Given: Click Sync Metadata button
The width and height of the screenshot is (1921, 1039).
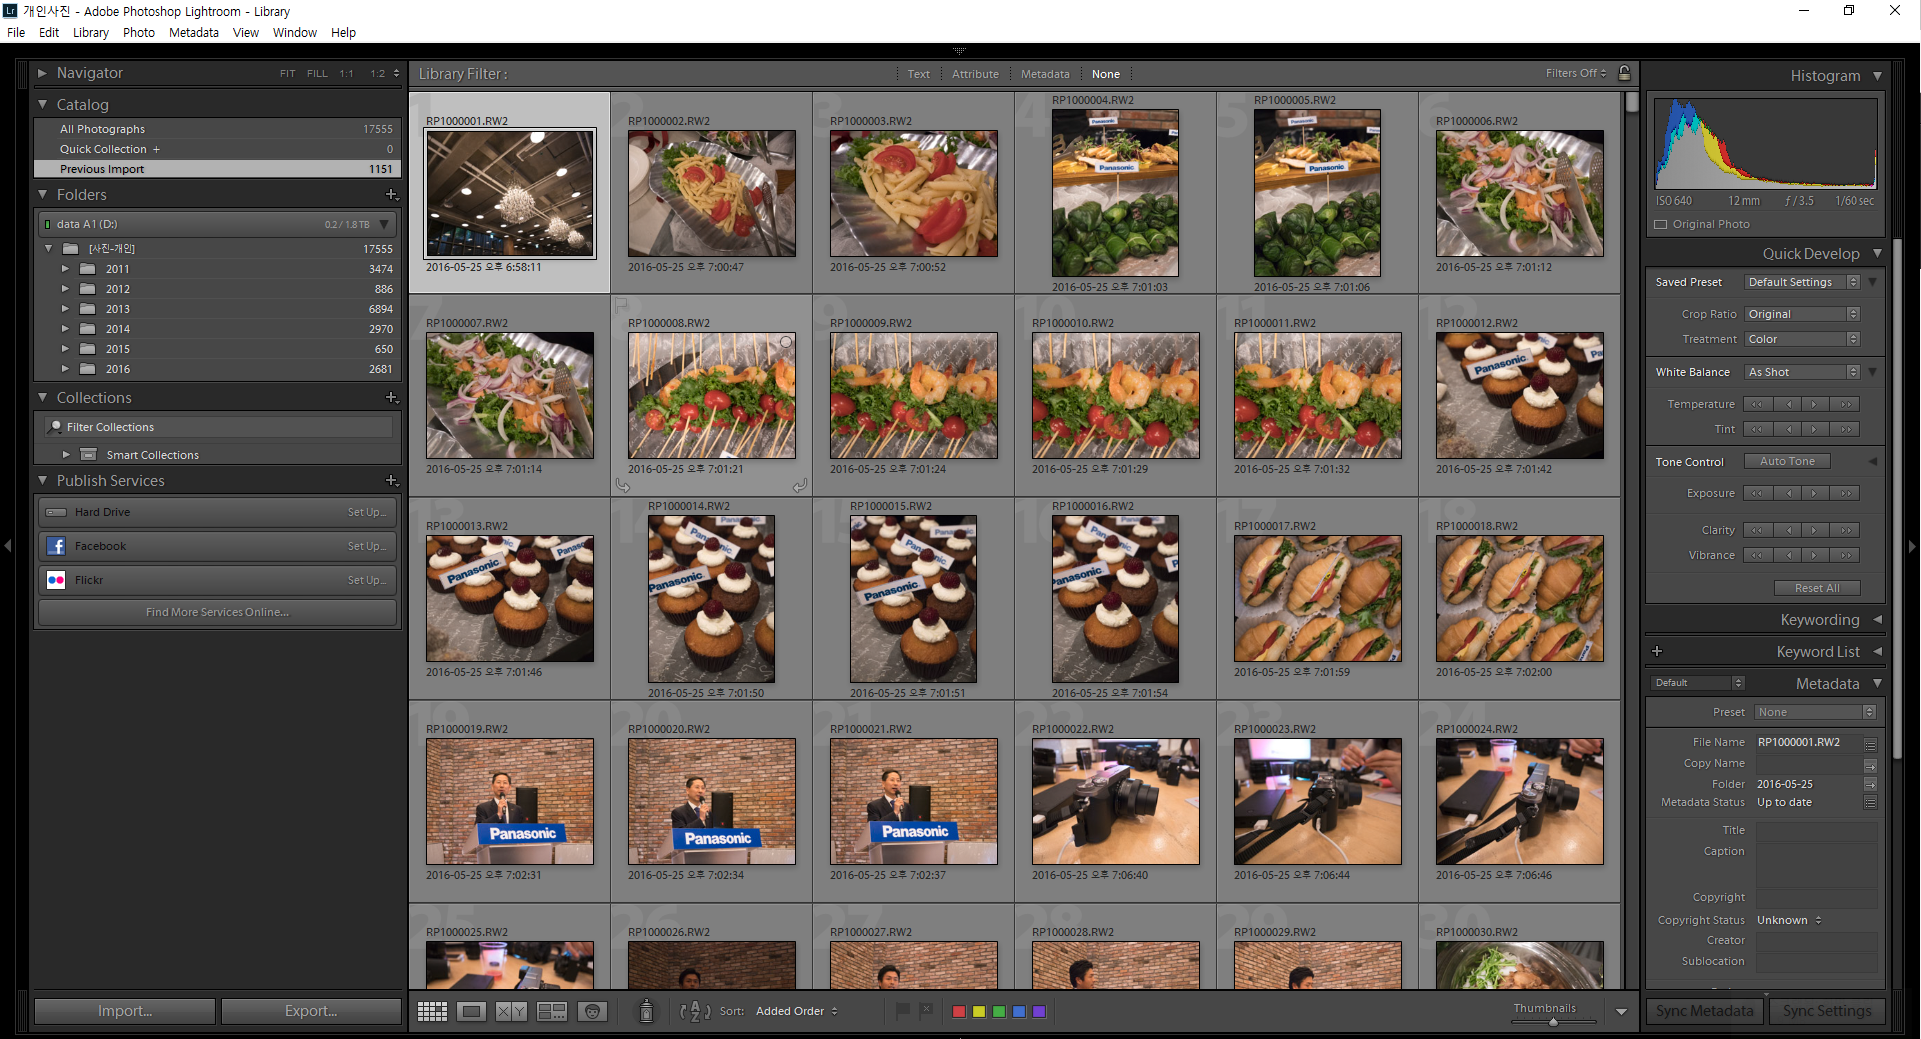Looking at the screenshot, I should [1704, 1011].
